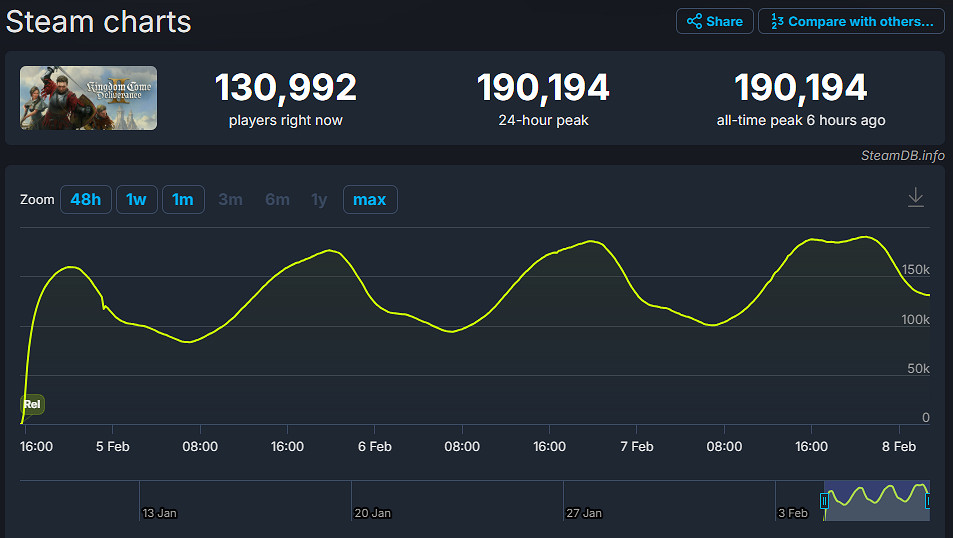Click the all-time peak 190,194 figure
The image size is (953, 538).
[800, 89]
